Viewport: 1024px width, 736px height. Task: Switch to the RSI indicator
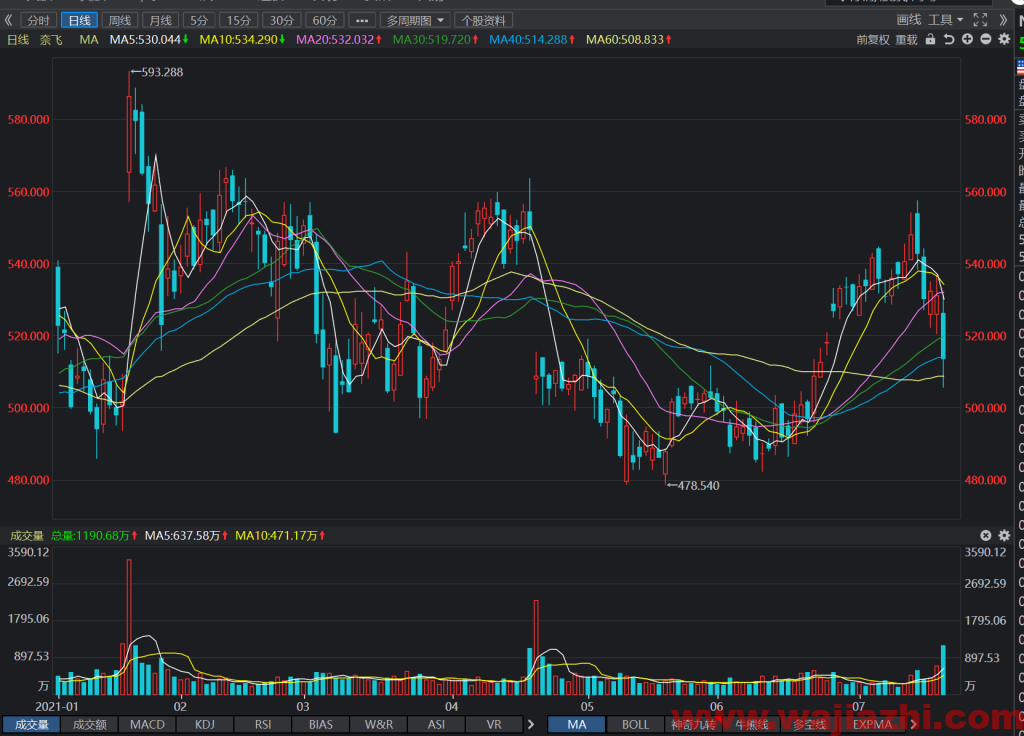[263, 725]
